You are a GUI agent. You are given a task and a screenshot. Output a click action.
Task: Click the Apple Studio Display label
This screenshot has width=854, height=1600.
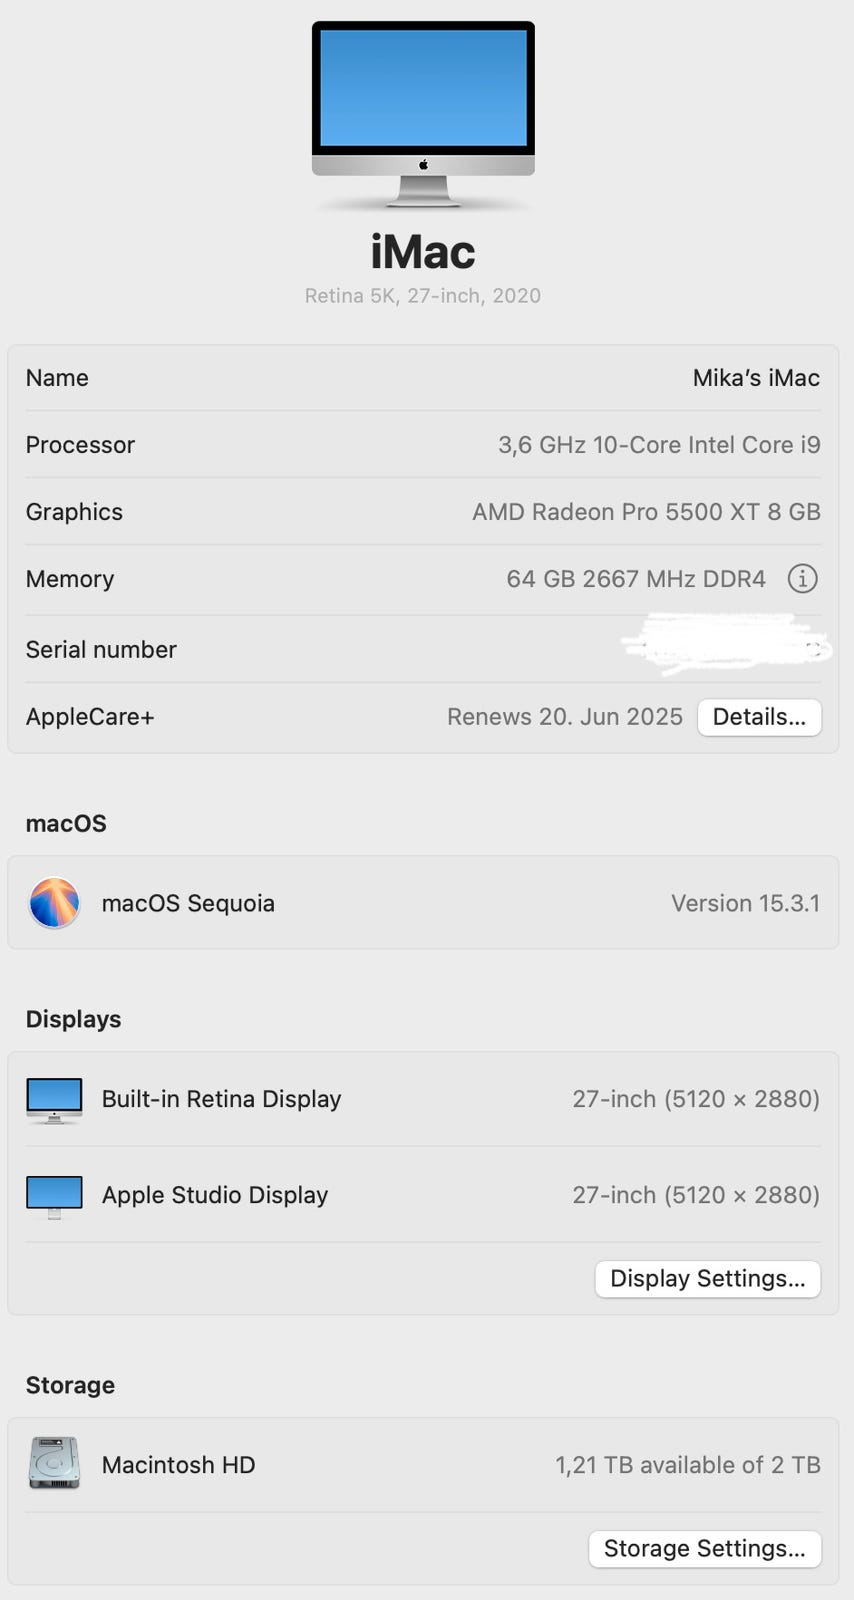coord(215,1195)
